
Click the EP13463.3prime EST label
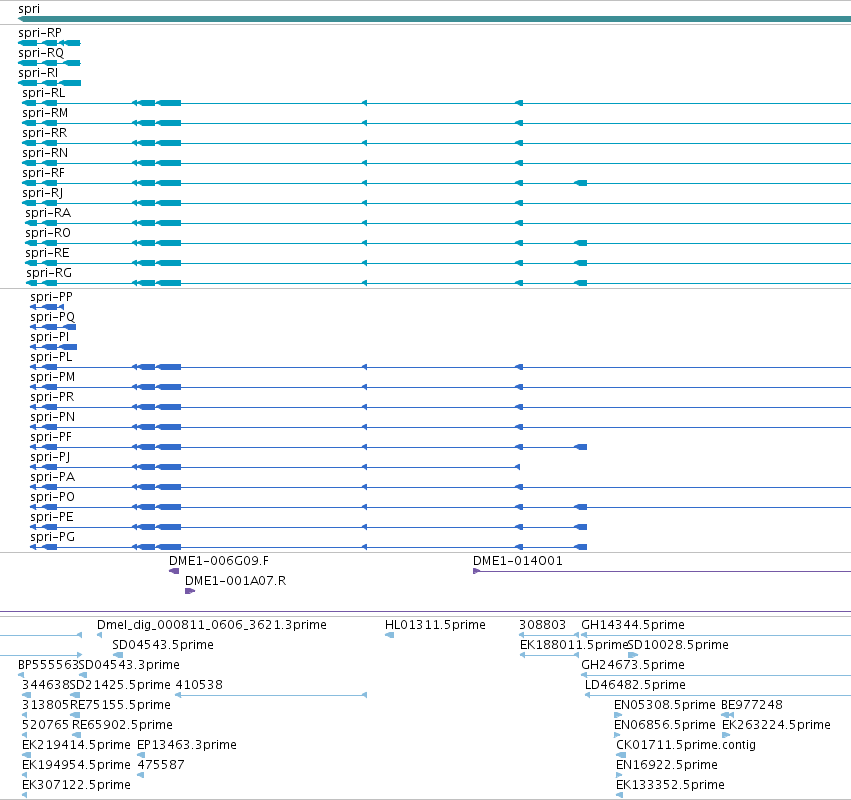(187, 745)
